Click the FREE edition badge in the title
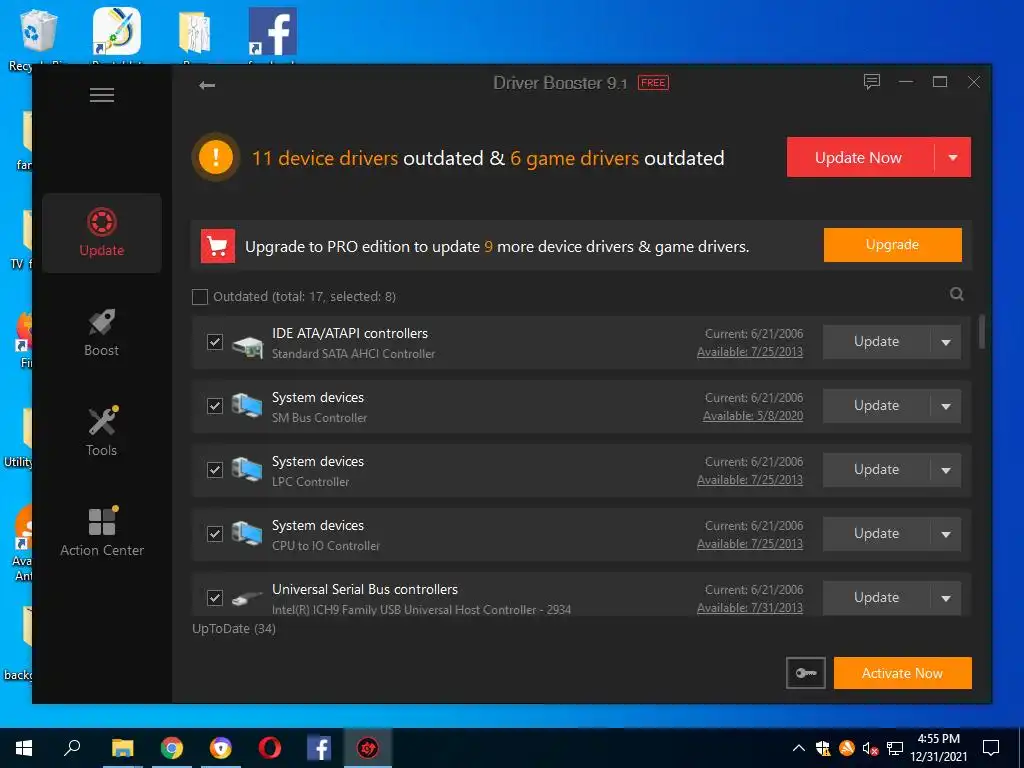This screenshot has width=1024, height=768. click(653, 83)
